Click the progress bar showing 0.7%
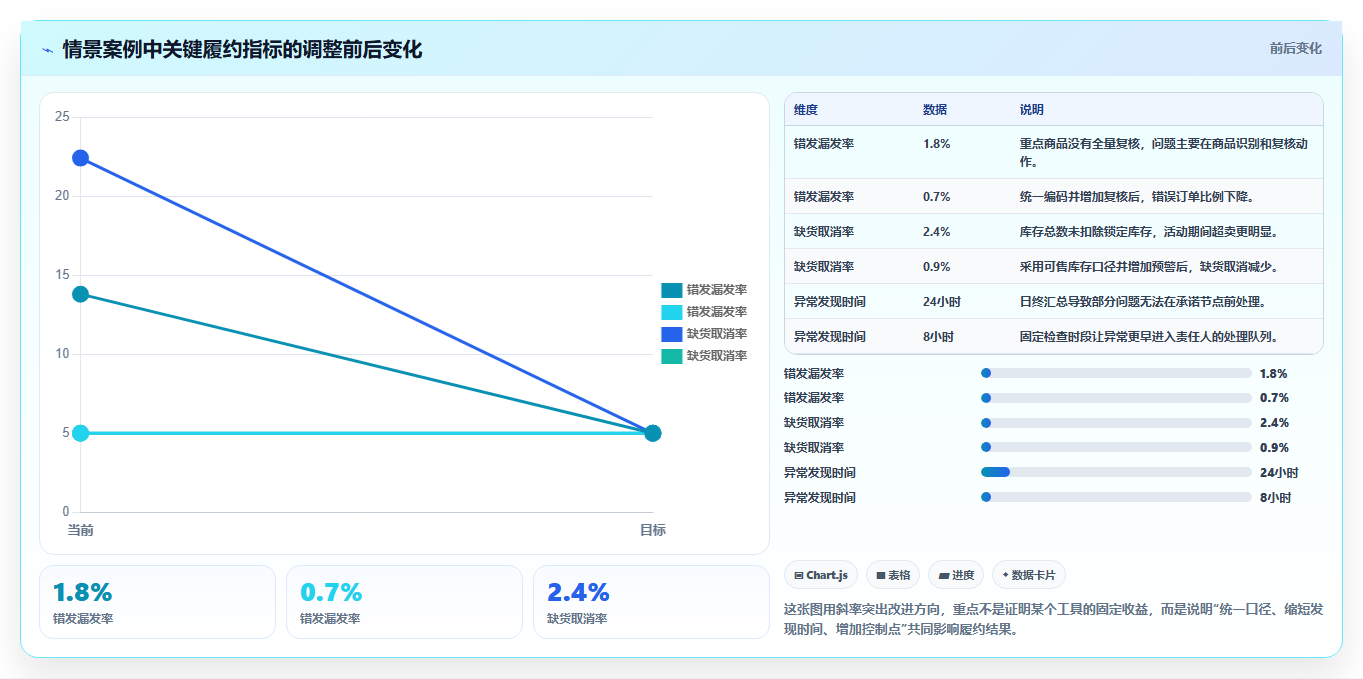The width and height of the screenshot is (1363, 679). [x=1116, y=398]
